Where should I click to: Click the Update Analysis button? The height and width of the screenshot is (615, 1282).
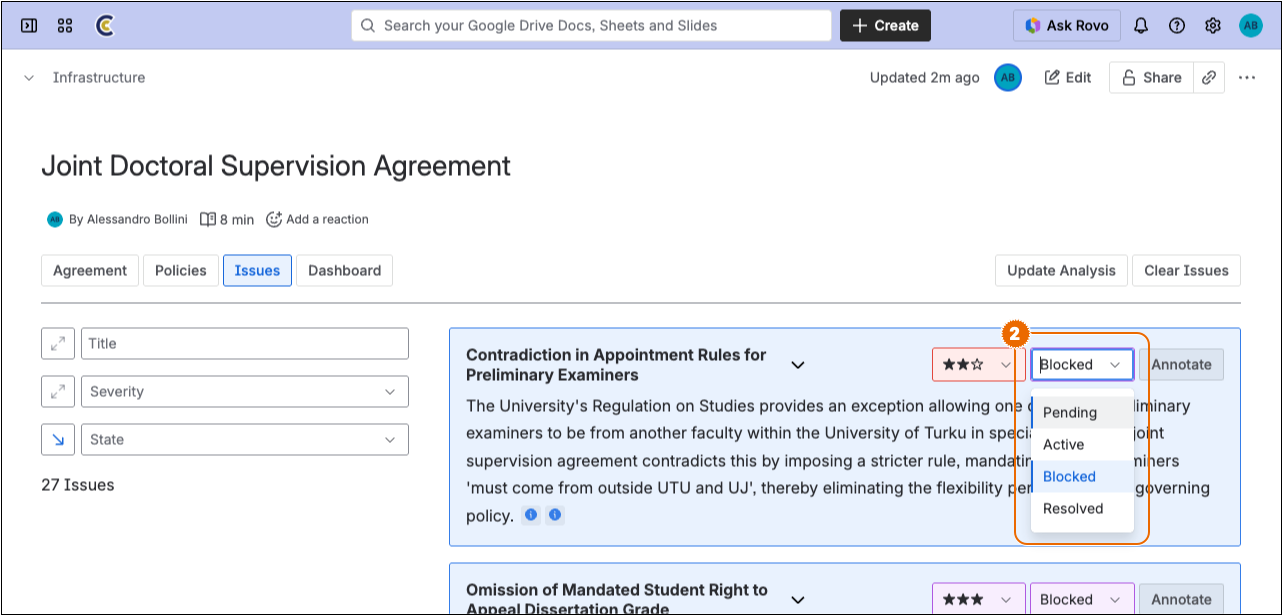1061,270
